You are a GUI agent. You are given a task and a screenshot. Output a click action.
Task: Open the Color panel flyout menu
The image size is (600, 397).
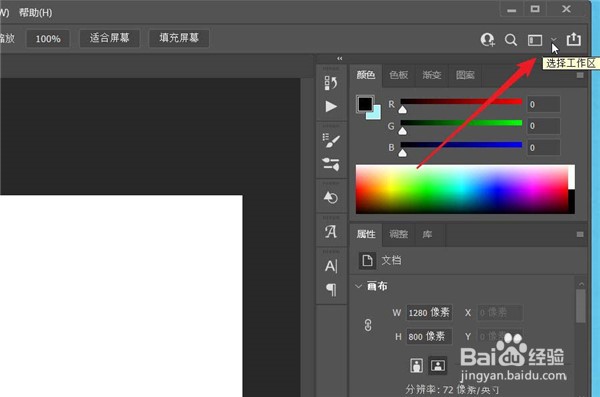pyautogui.click(x=580, y=75)
